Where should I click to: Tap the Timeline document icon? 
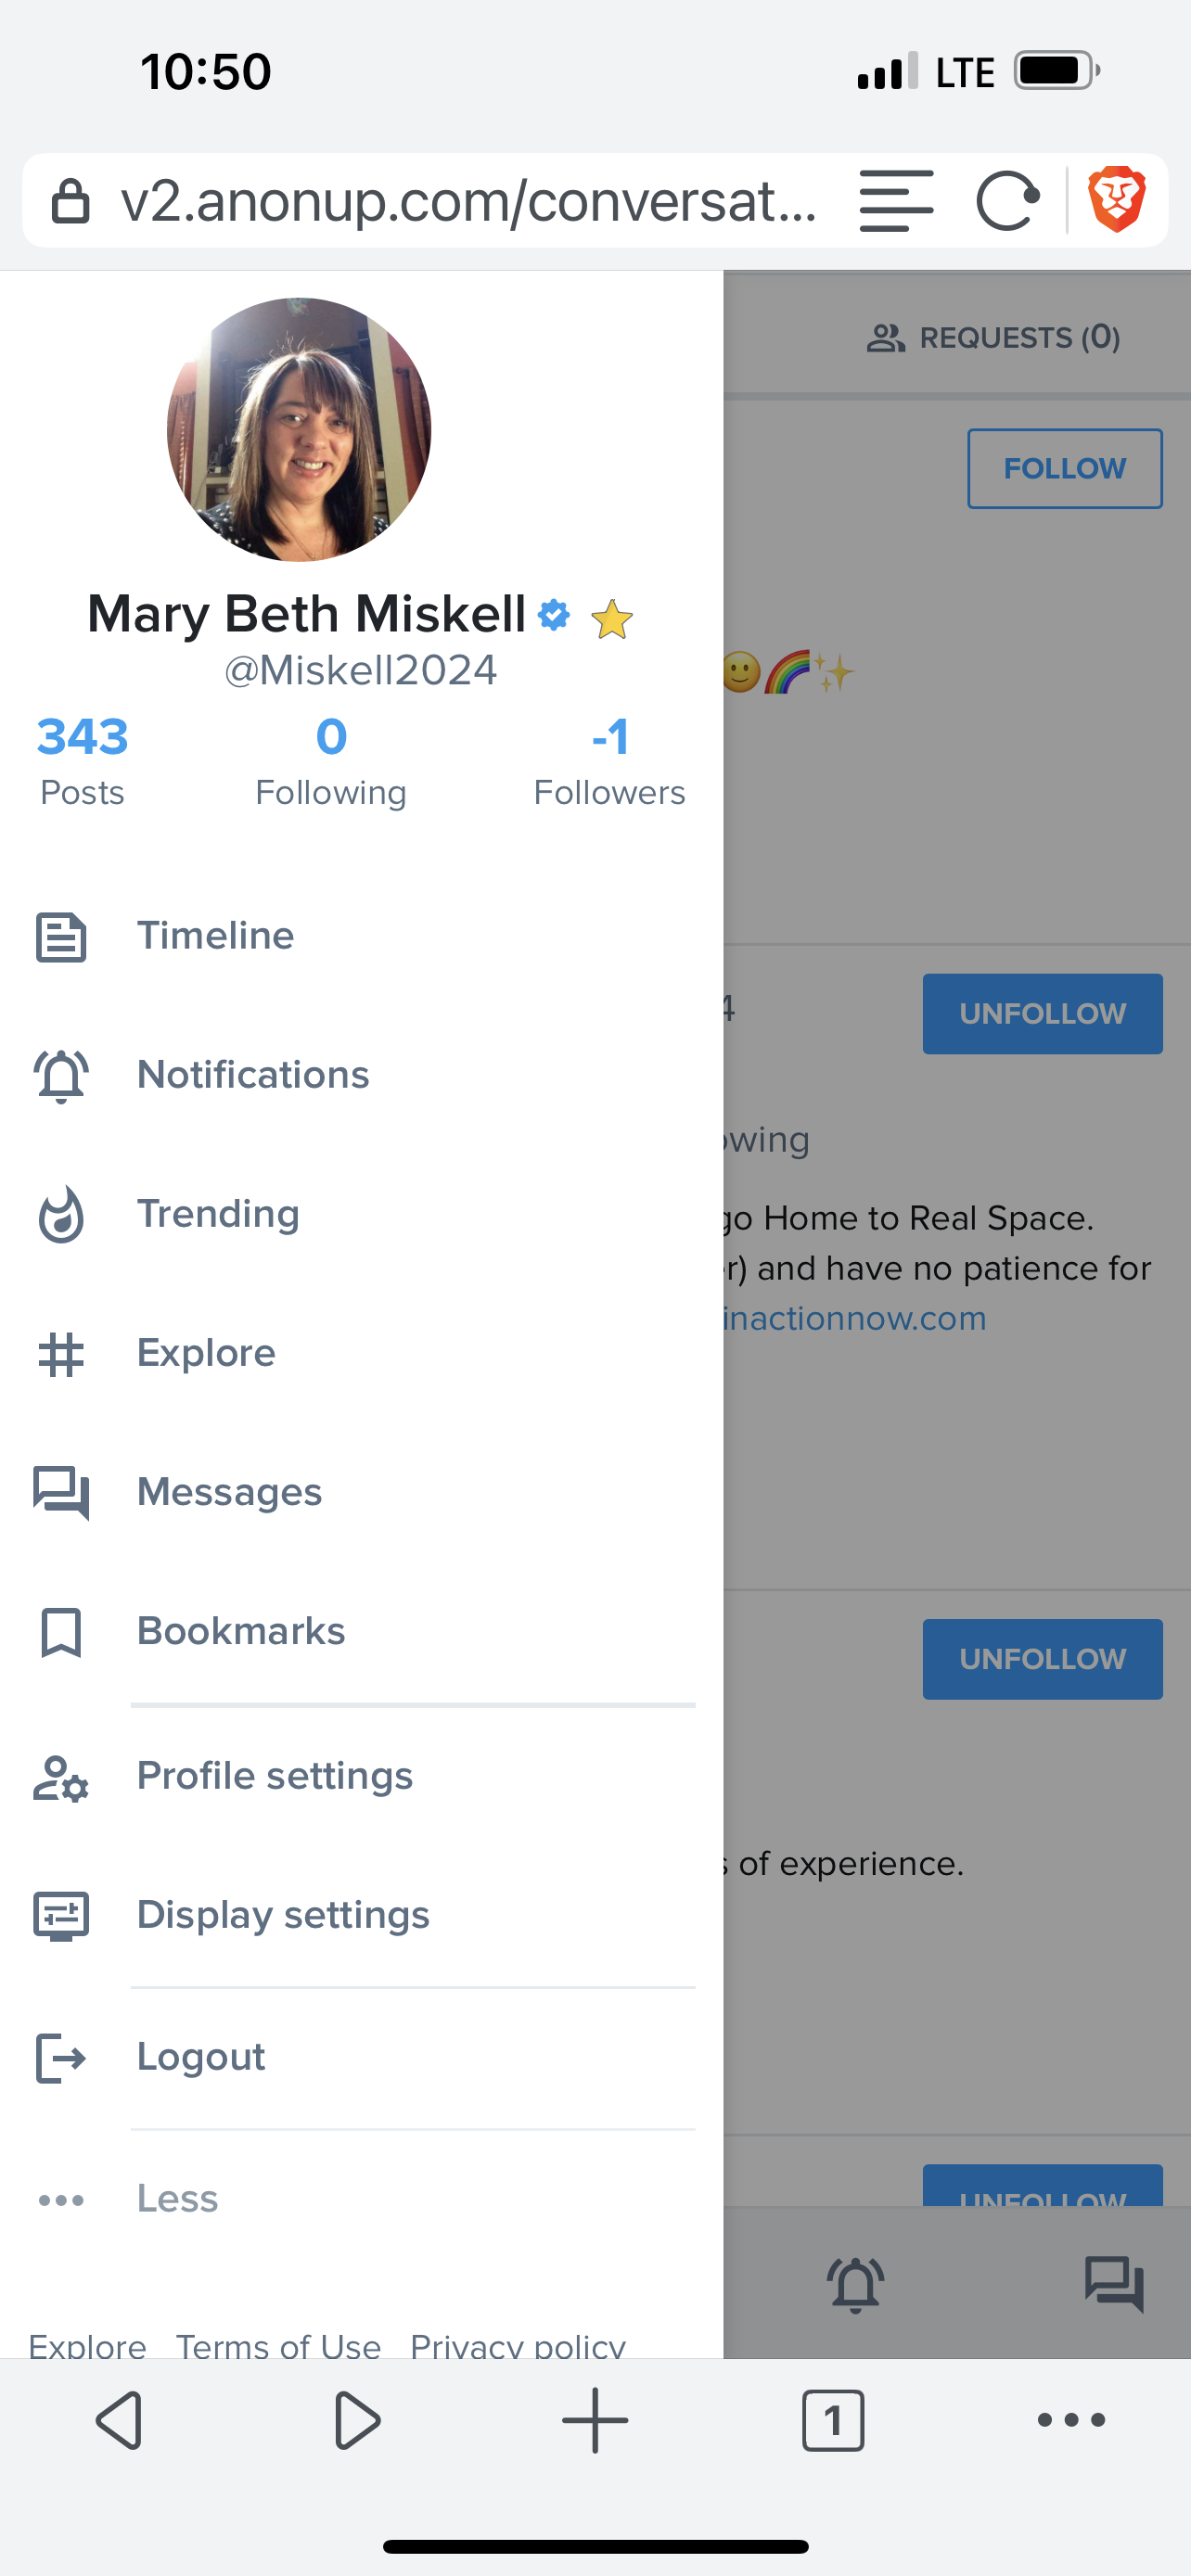pyautogui.click(x=61, y=937)
